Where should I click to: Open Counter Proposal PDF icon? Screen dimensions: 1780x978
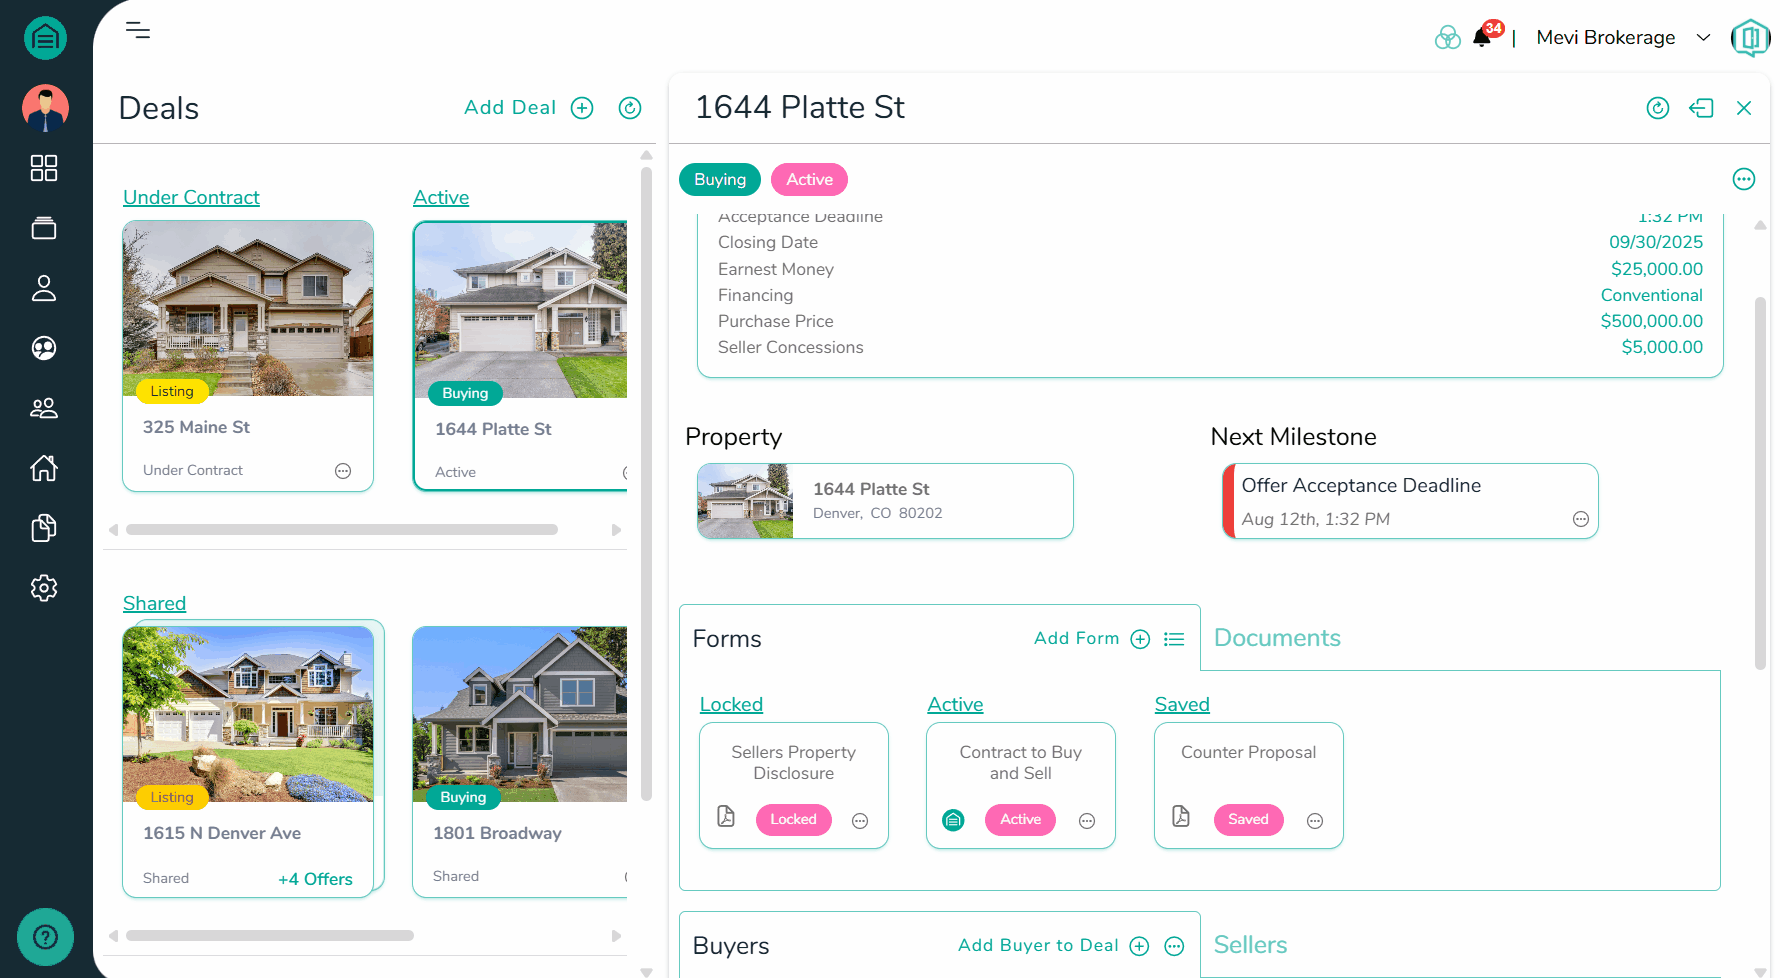pyautogui.click(x=1181, y=816)
